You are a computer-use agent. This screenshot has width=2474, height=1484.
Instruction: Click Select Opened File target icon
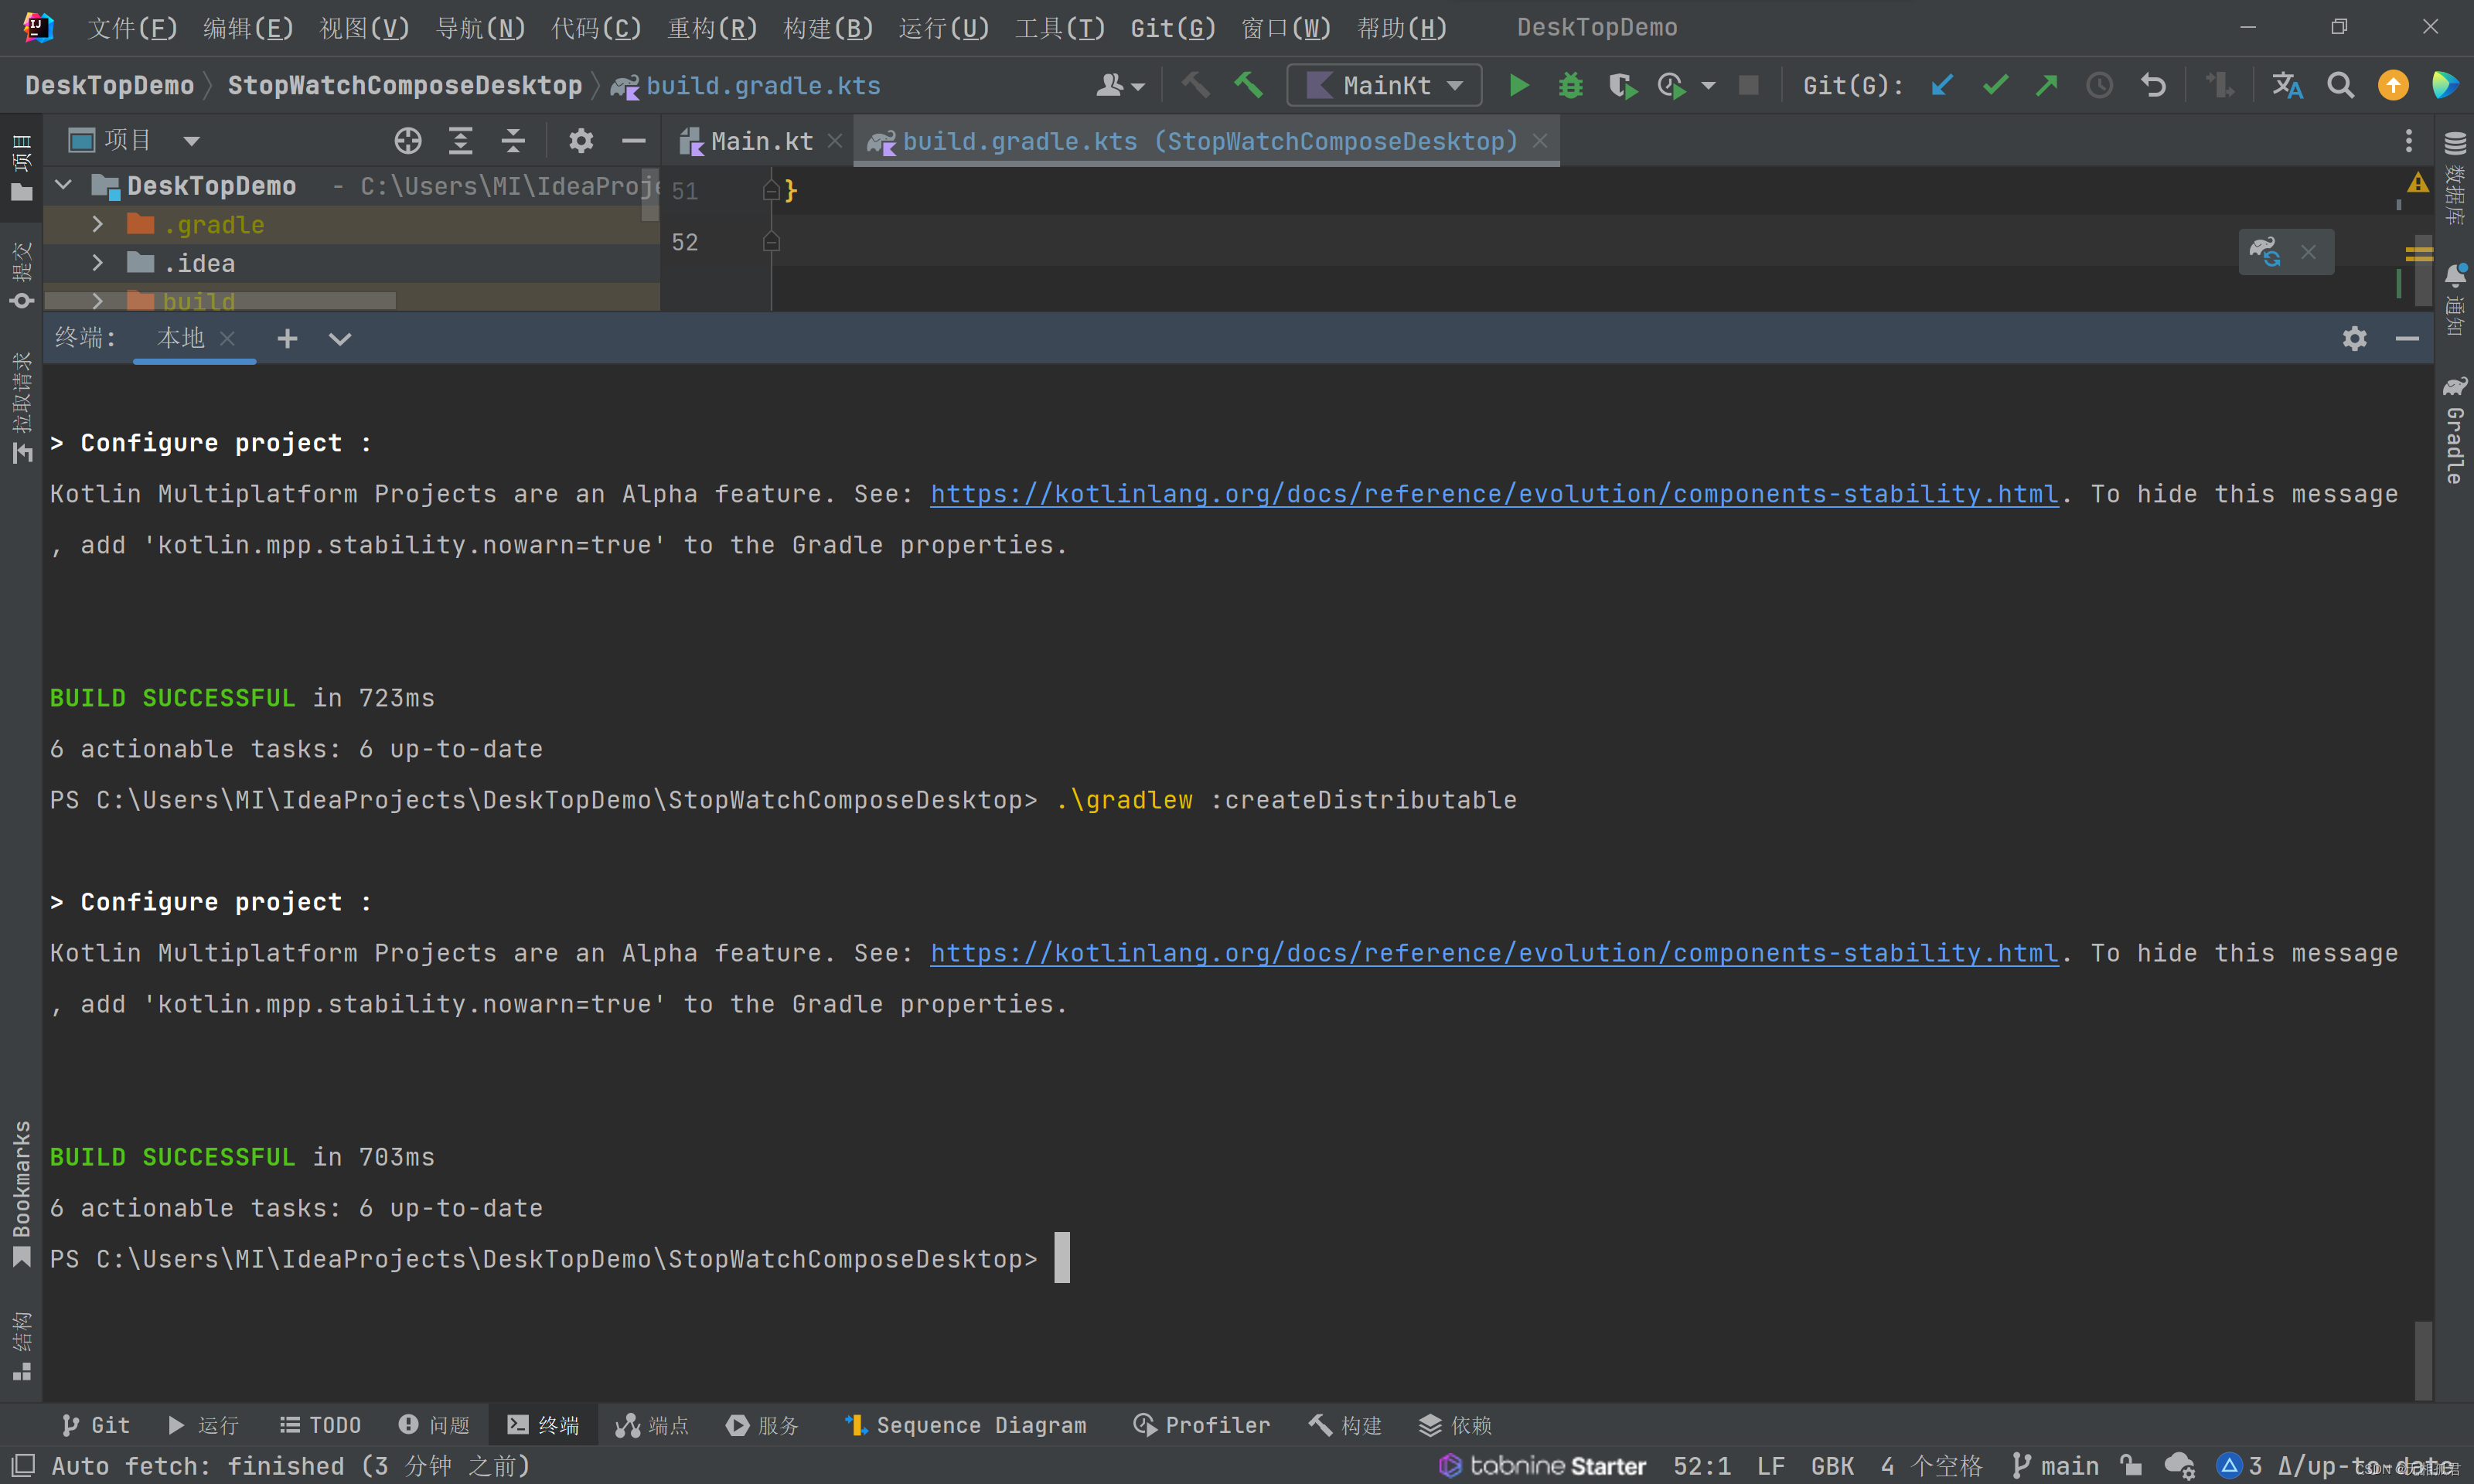coord(407,141)
